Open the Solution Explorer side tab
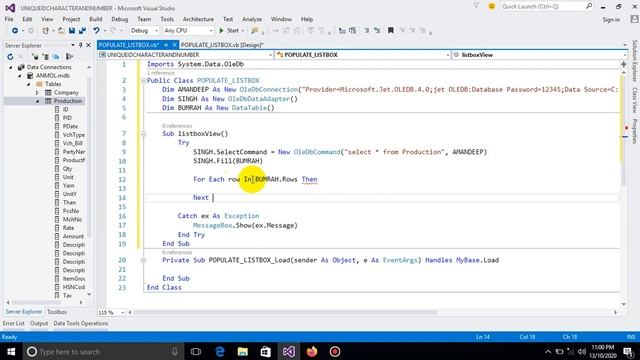Viewport: 640px width, 360px height. pyautogui.click(x=635, y=60)
